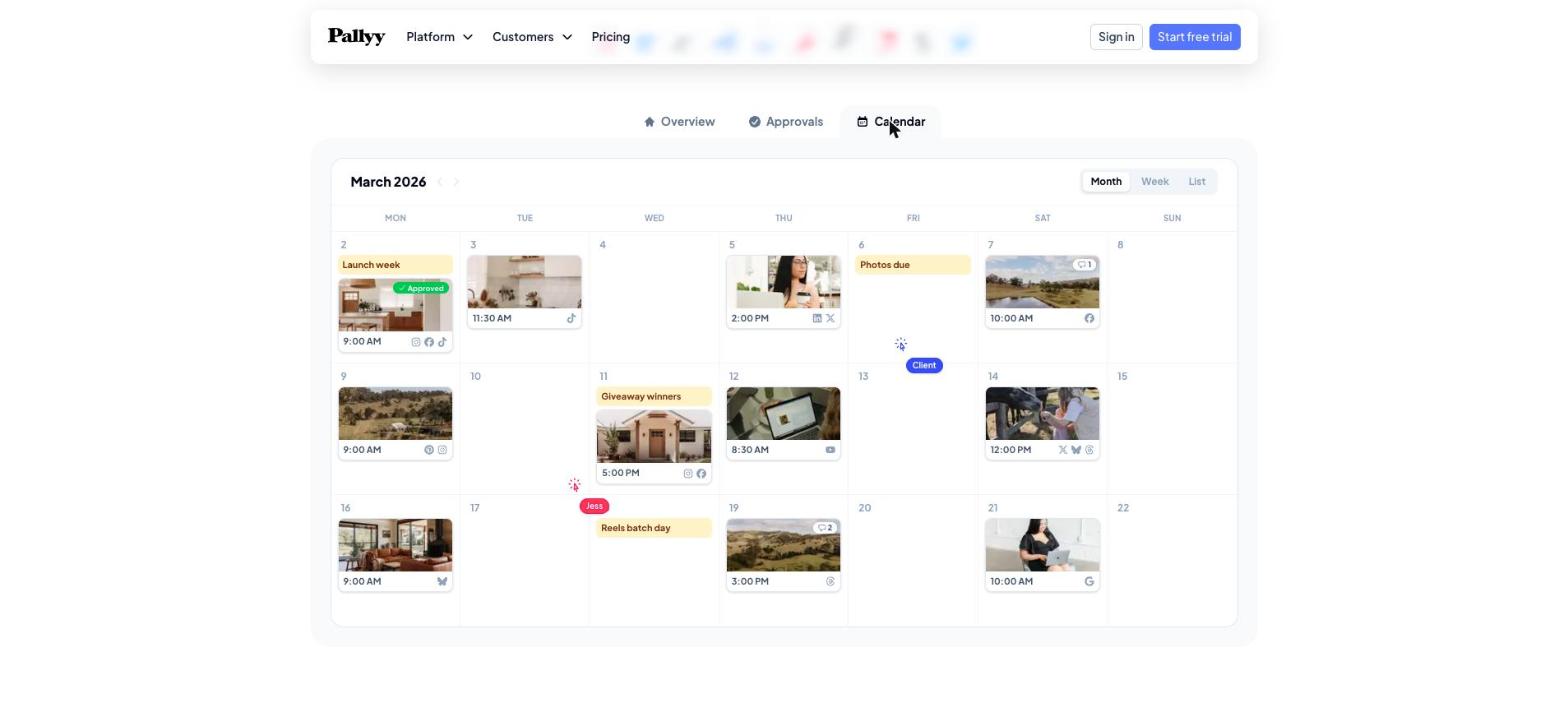Click the LinkedIn icon on 2:00 PM post
The image size is (1568, 717).
coord(817,319)
